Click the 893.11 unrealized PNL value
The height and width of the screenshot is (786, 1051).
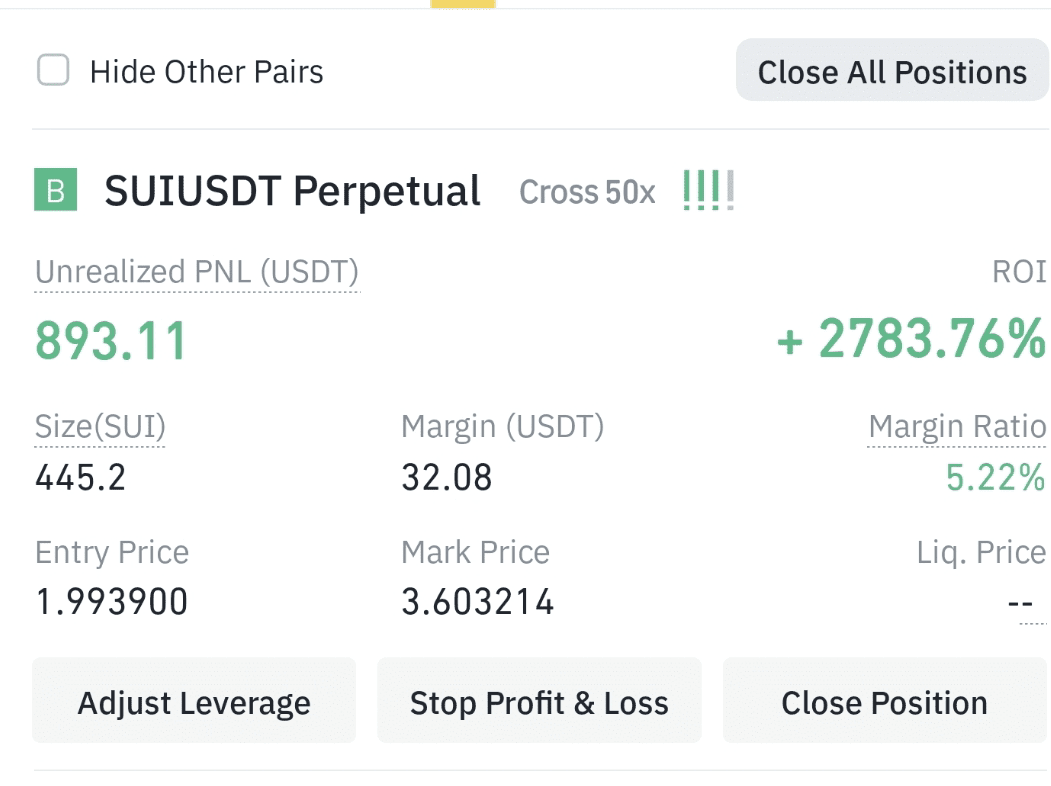coord(111,340)
